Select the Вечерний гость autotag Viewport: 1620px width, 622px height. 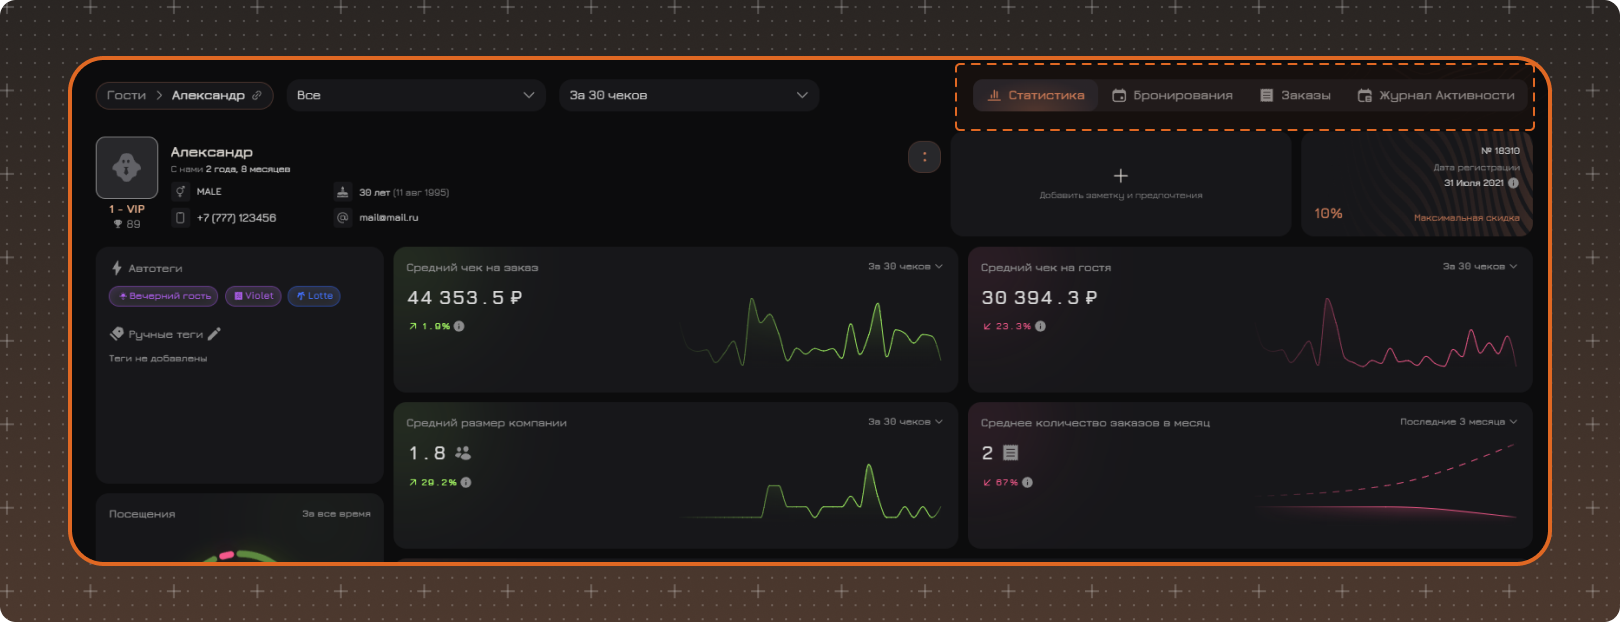click(x=164, y=296)
